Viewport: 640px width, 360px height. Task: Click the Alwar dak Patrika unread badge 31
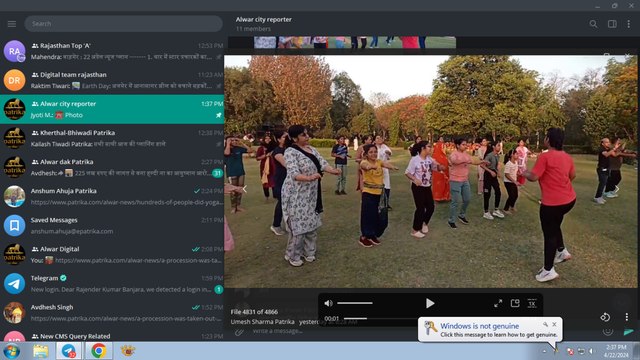(218, 173)
